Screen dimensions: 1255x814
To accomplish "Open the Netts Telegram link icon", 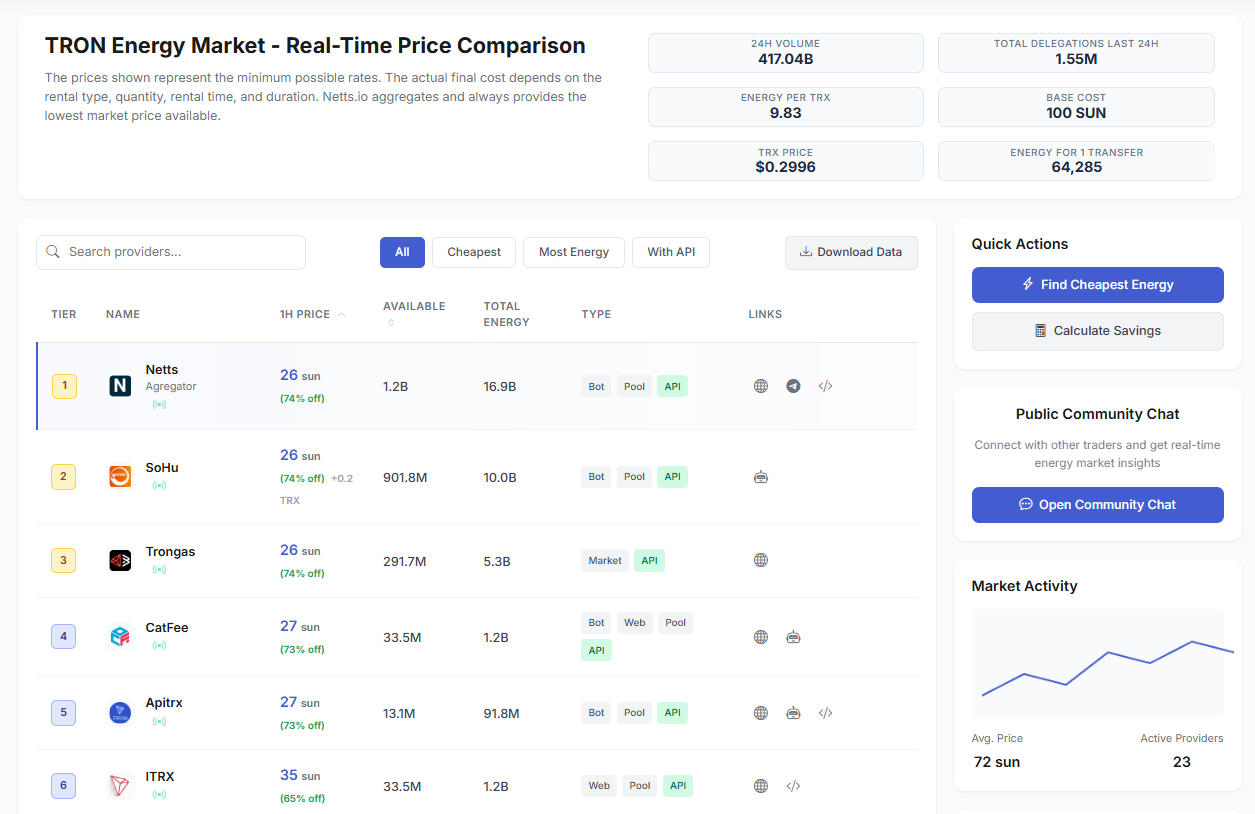I will 793,386.
